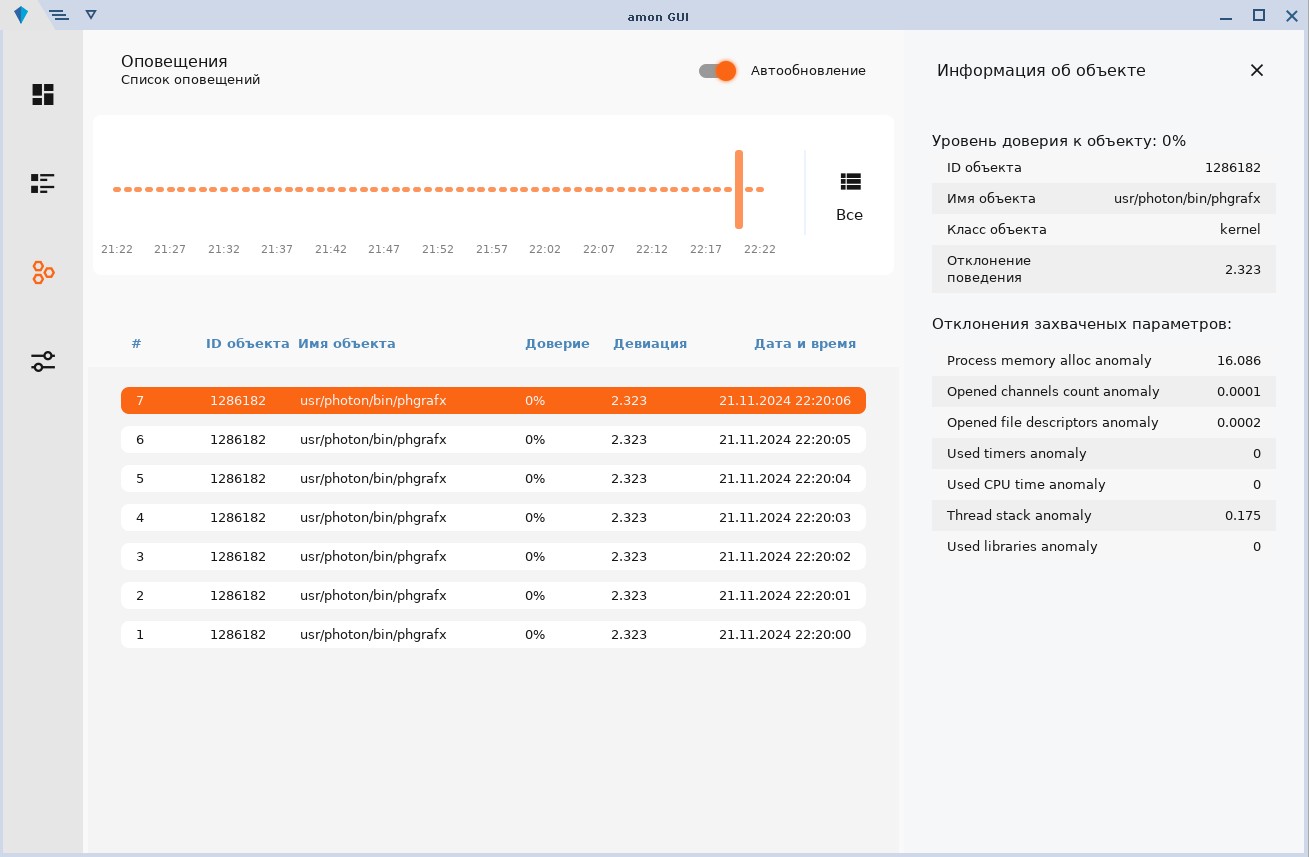Viewport: 1309px width, 857px height.
Task: Click the tall orange spike on timeline
Action: 739,189
